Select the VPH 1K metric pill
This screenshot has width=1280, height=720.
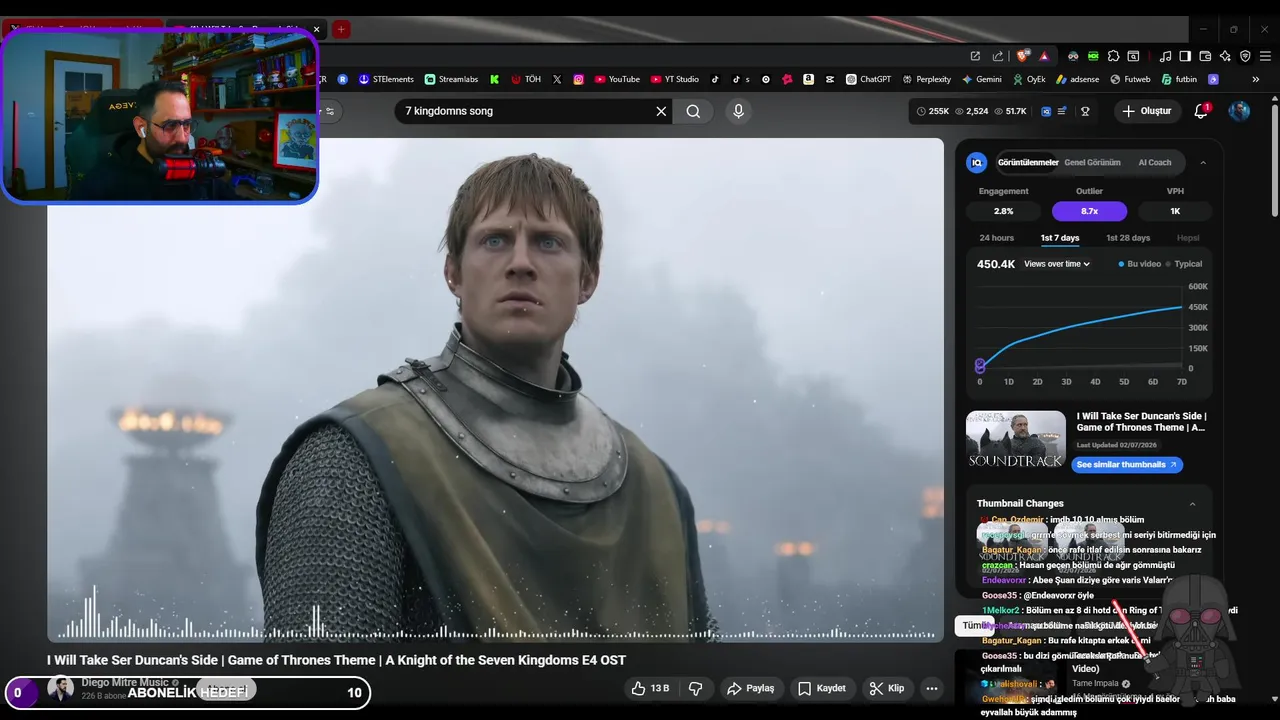[1175, 211]
